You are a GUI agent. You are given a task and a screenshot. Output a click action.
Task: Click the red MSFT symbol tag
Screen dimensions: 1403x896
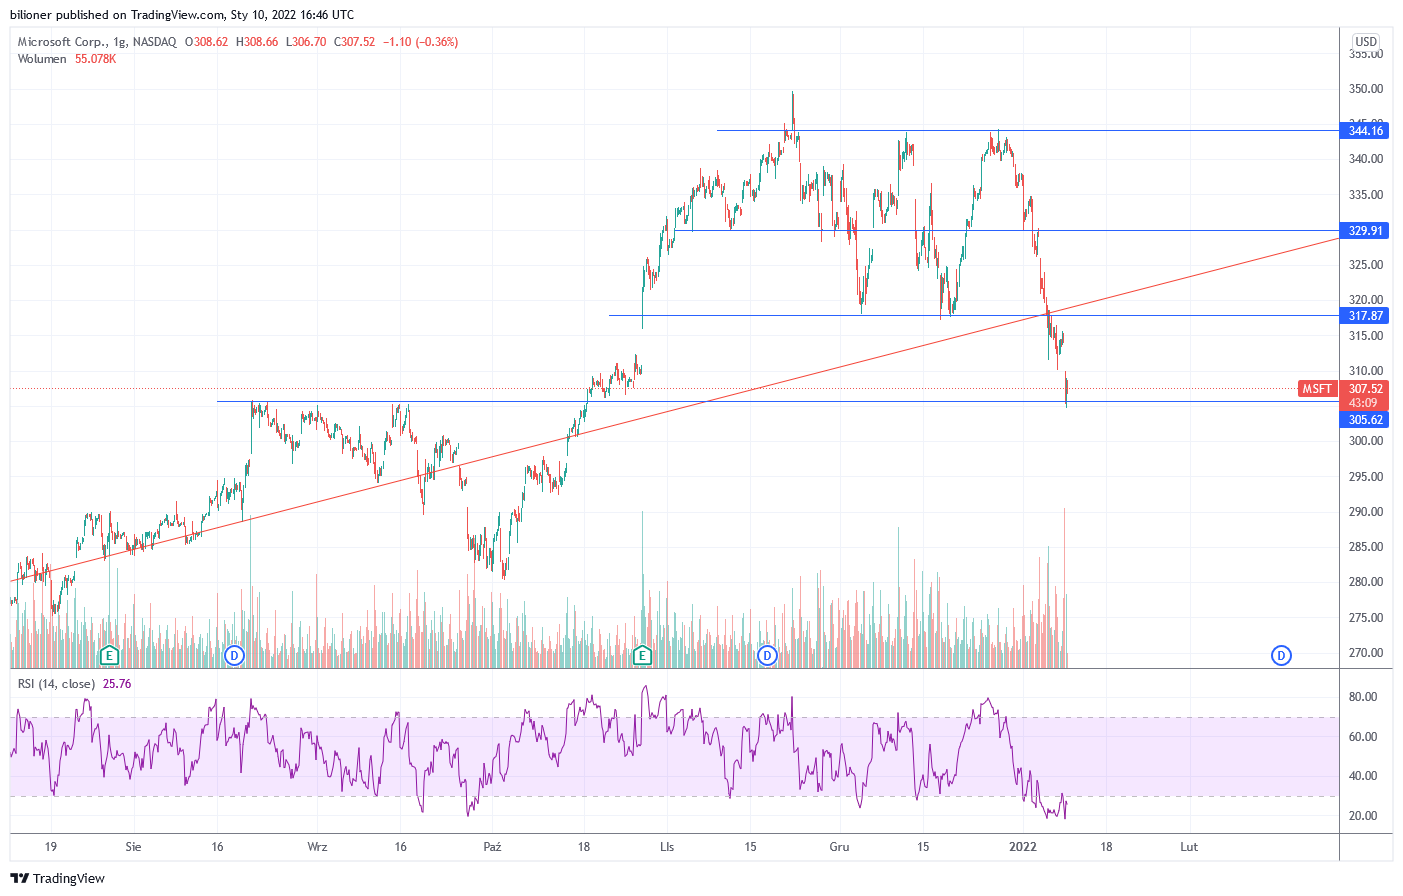click(x=1316, y=389)
